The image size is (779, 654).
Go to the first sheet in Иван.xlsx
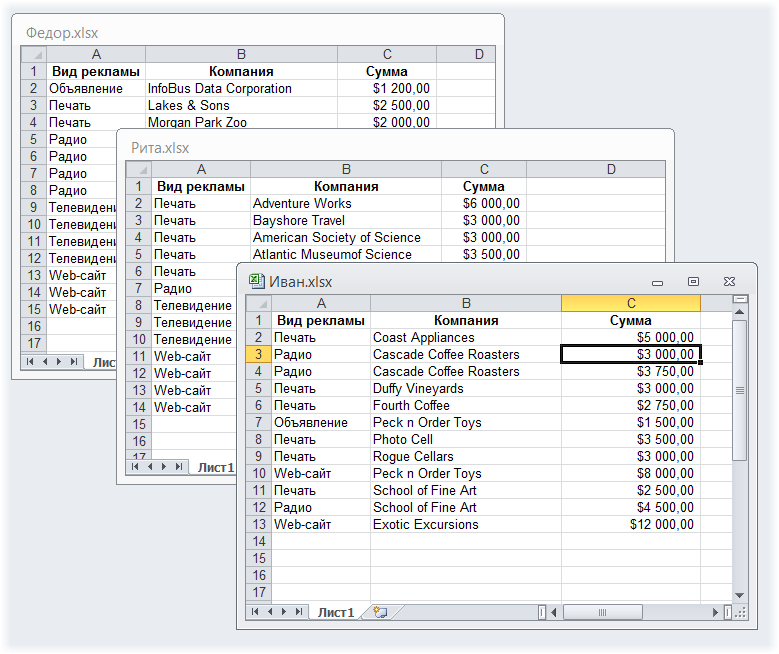[x=255, y=612]
